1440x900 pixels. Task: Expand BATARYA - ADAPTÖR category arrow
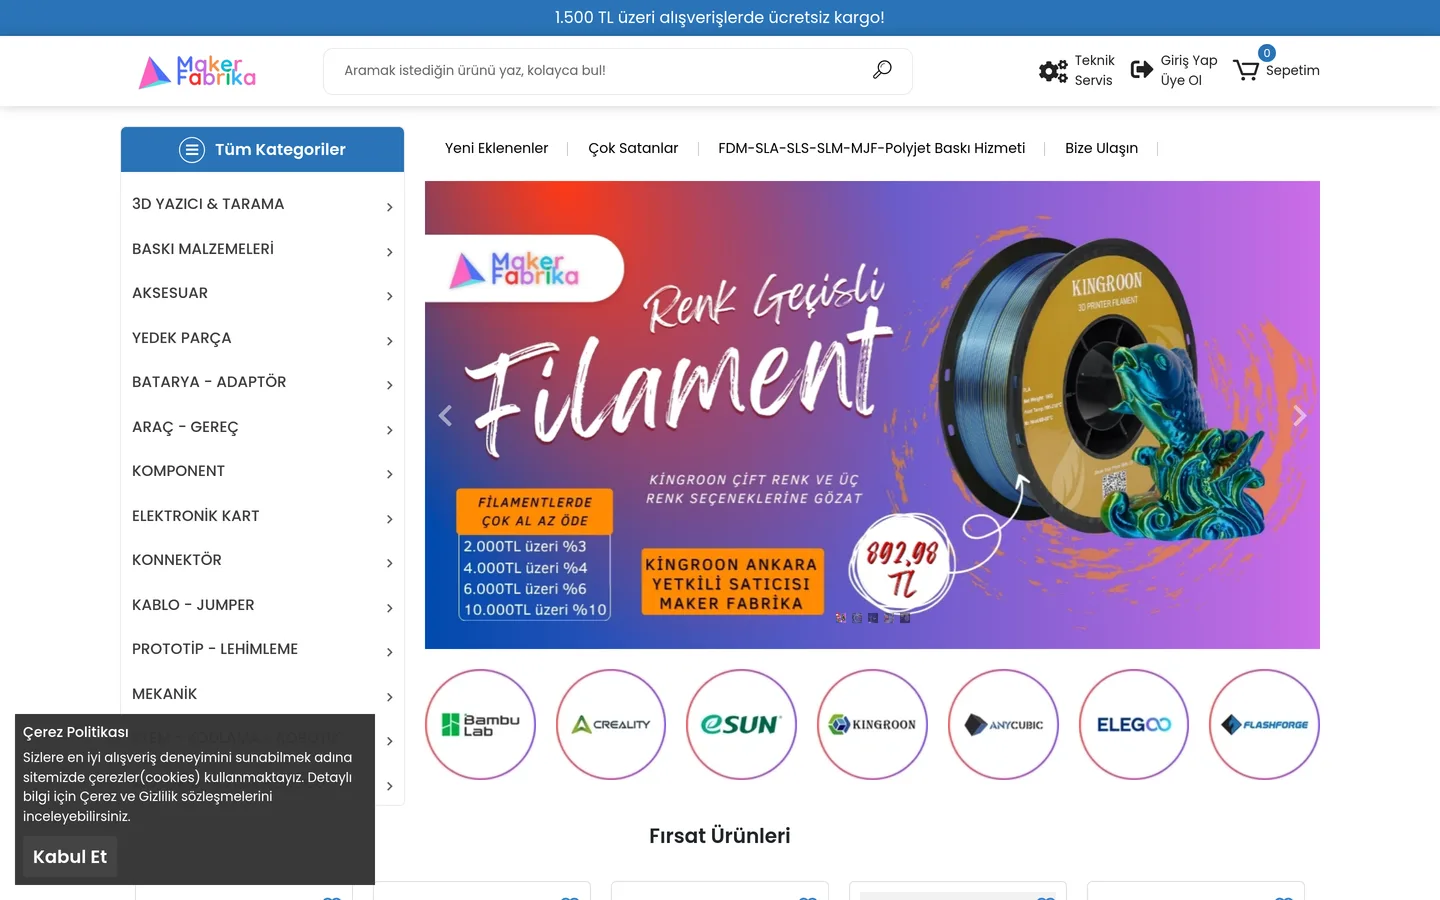coord(390,385)
